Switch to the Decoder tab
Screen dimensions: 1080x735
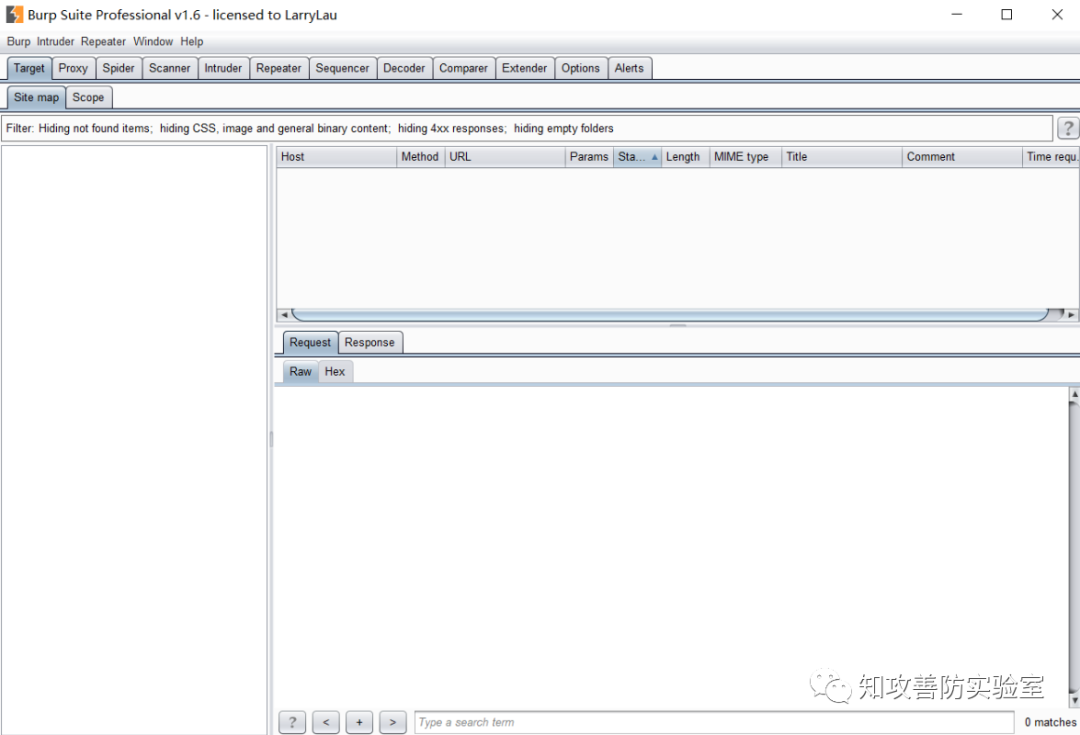click(404, 68)
